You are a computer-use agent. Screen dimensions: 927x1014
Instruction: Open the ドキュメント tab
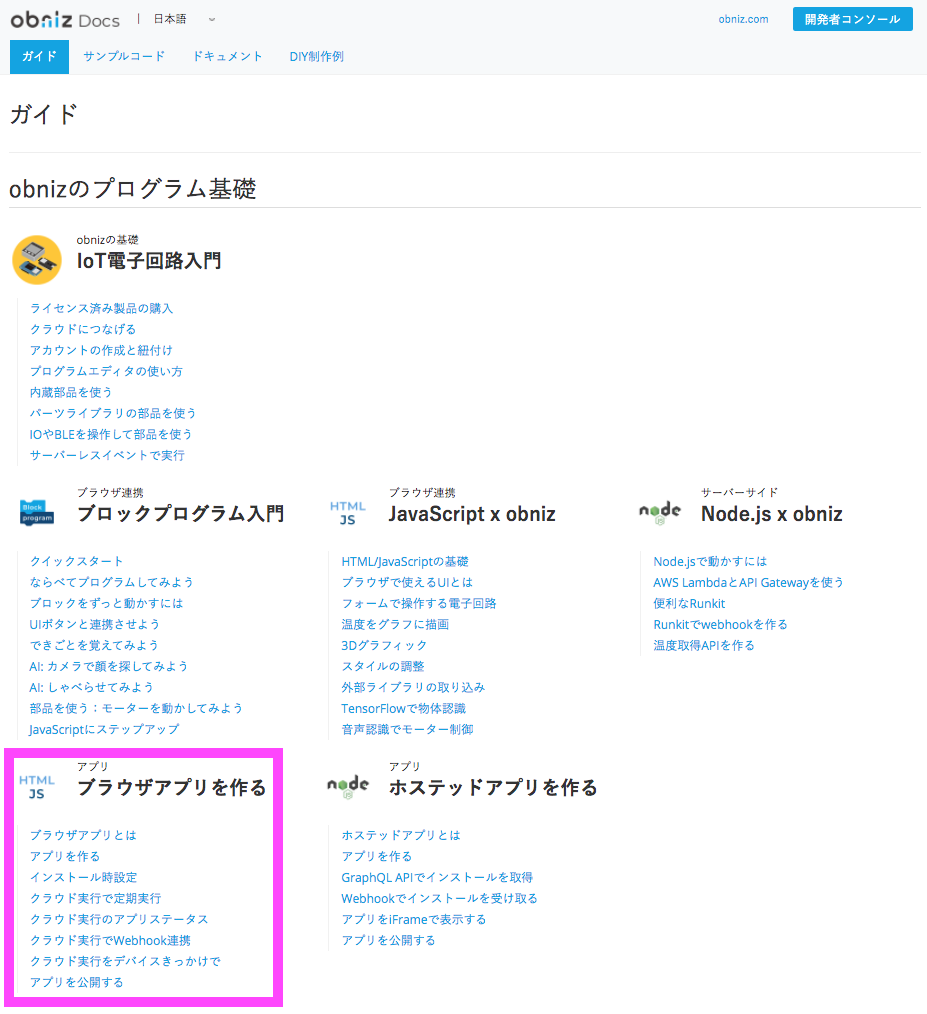point(228,56)
